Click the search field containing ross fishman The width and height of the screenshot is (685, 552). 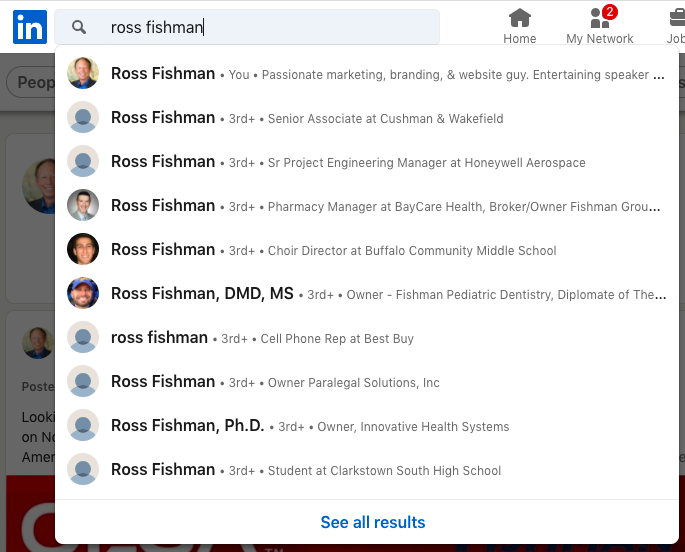[x=247, y=27]
